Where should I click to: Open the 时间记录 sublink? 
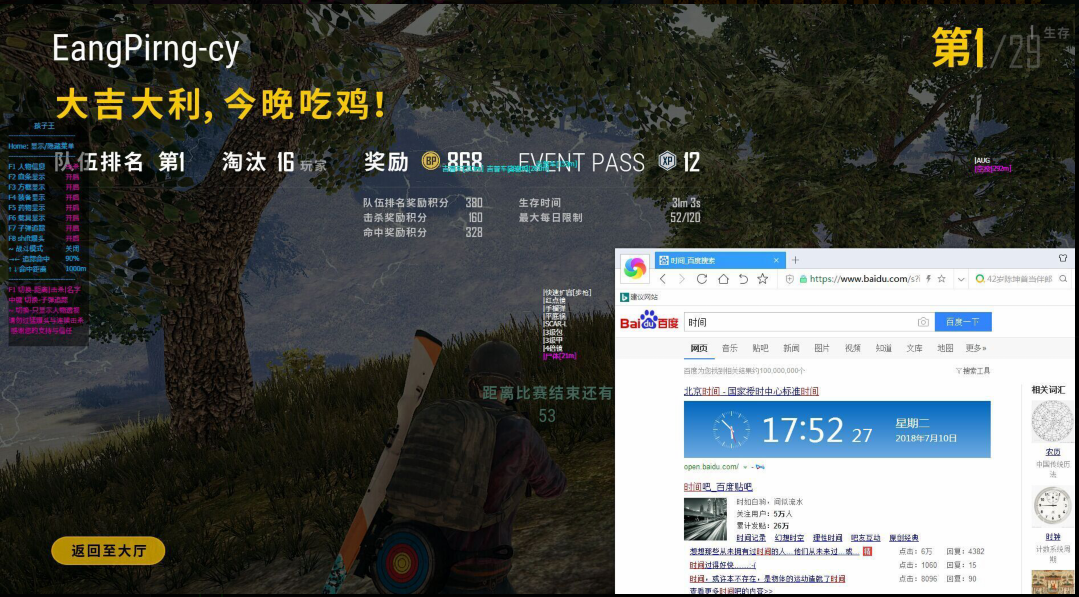(751, 538)
